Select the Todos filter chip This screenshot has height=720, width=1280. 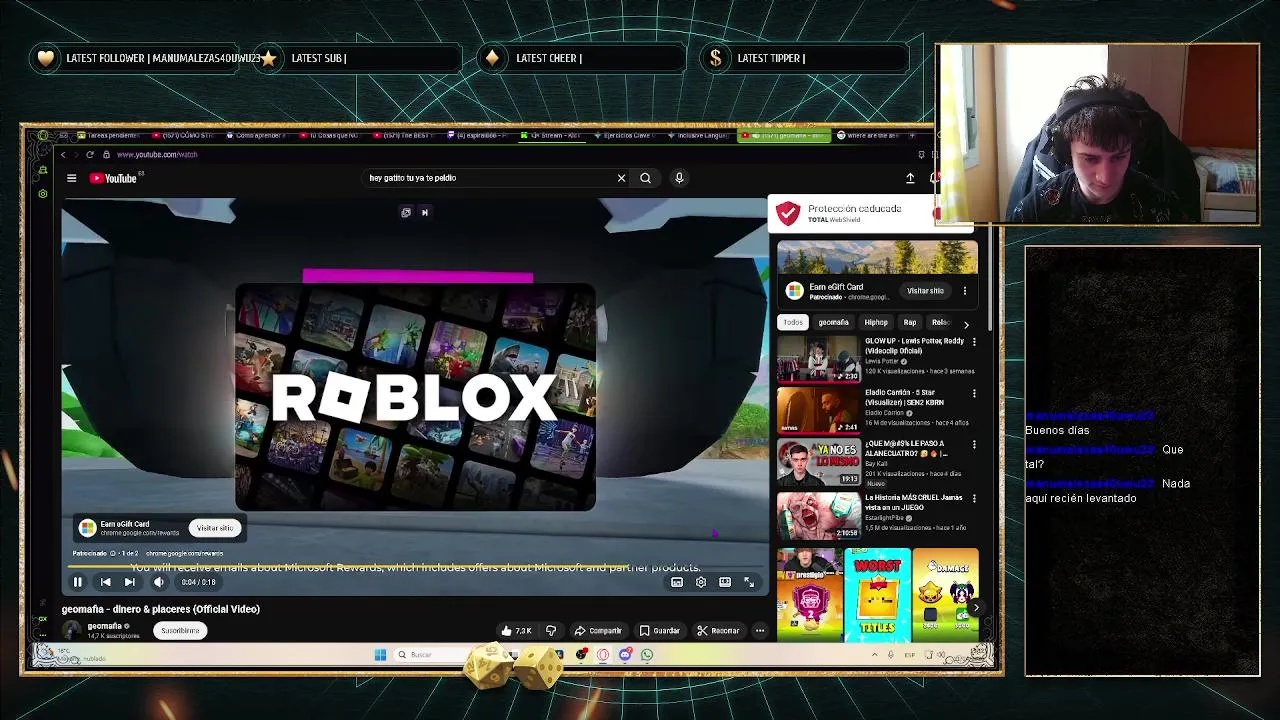click(x=793, y=322)
